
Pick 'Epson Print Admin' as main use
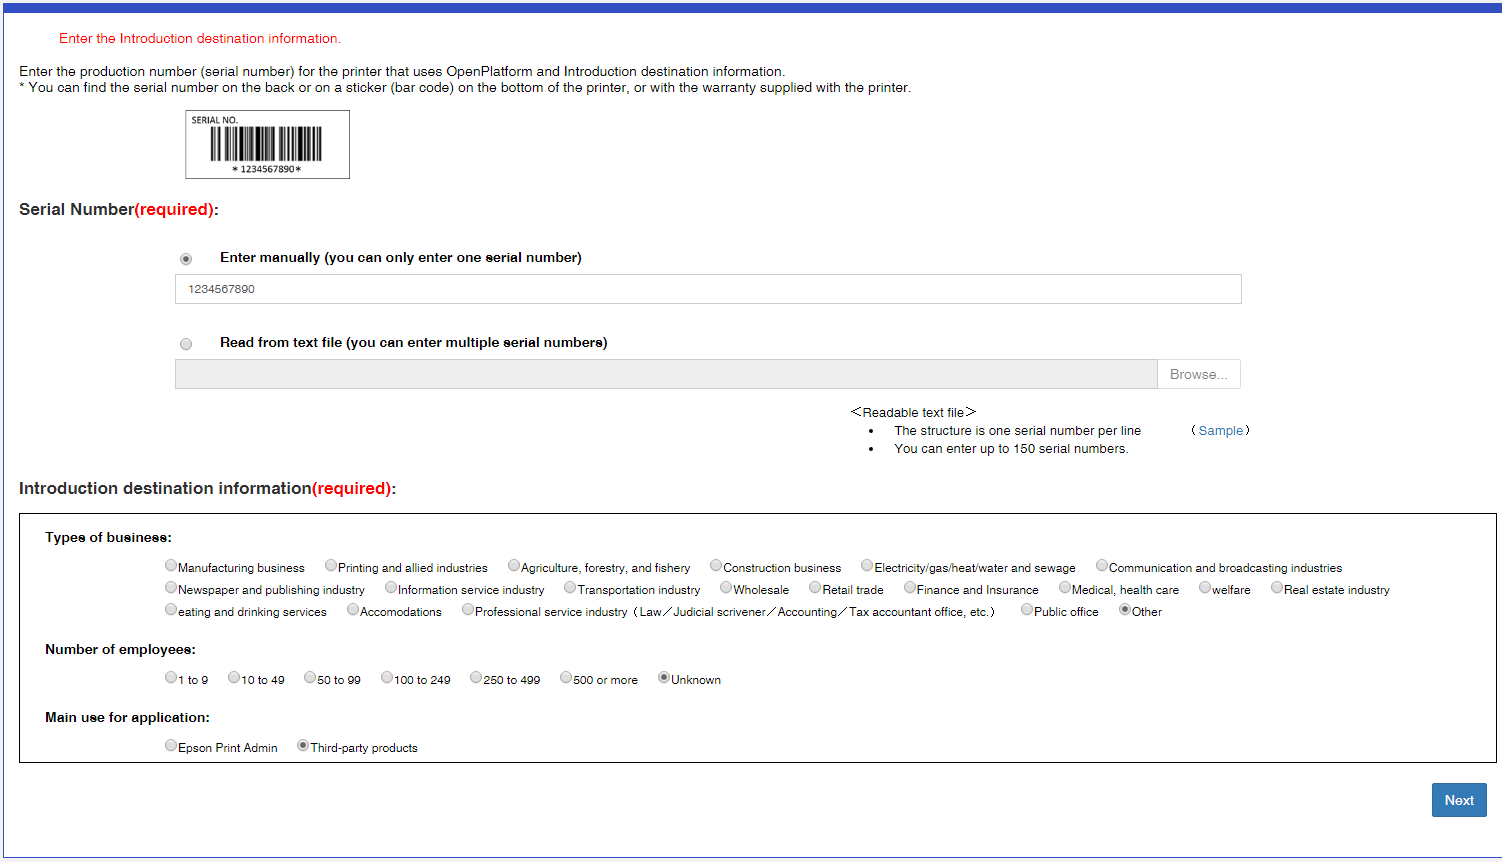click(x=171, y=744)
